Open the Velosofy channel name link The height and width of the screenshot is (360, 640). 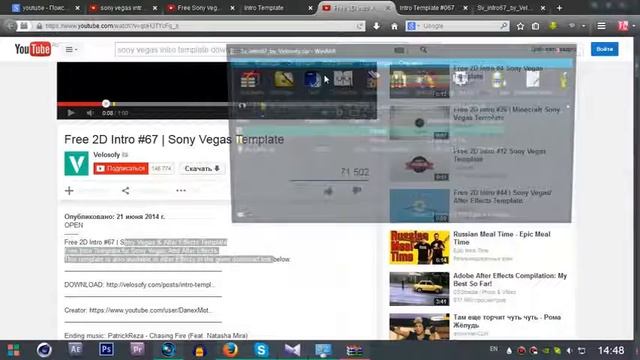(x=107, y=155)
